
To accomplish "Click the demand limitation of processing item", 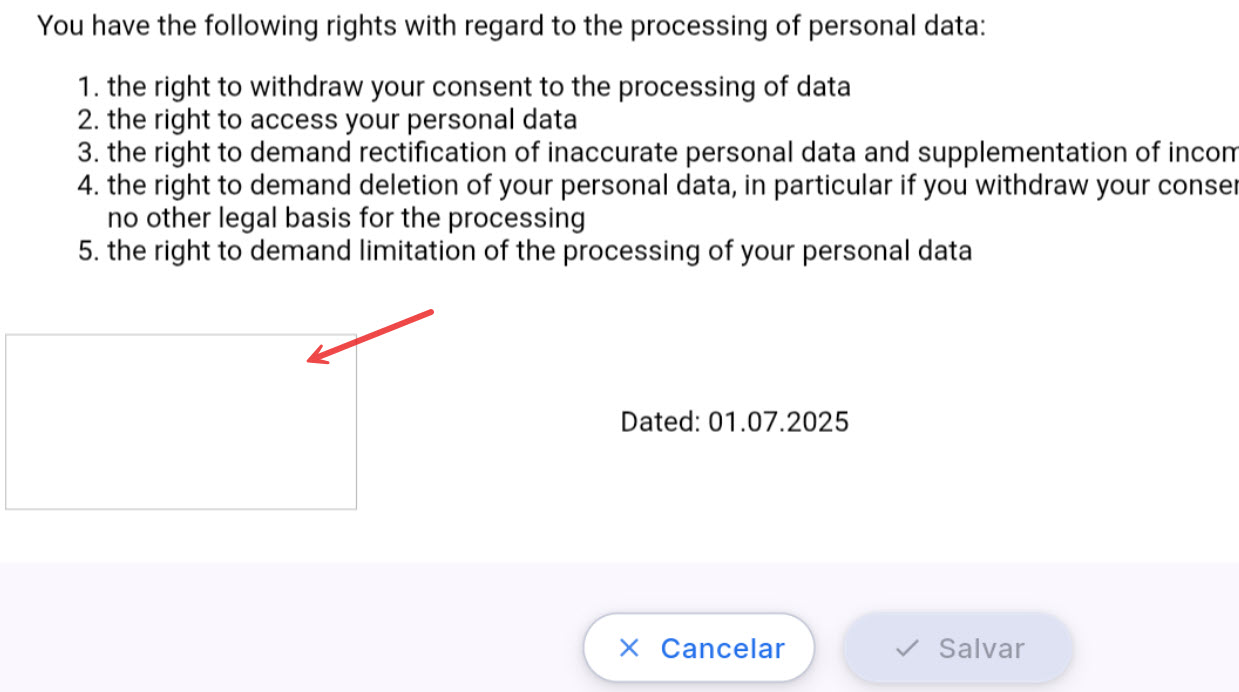I will [x=539, y=250].
